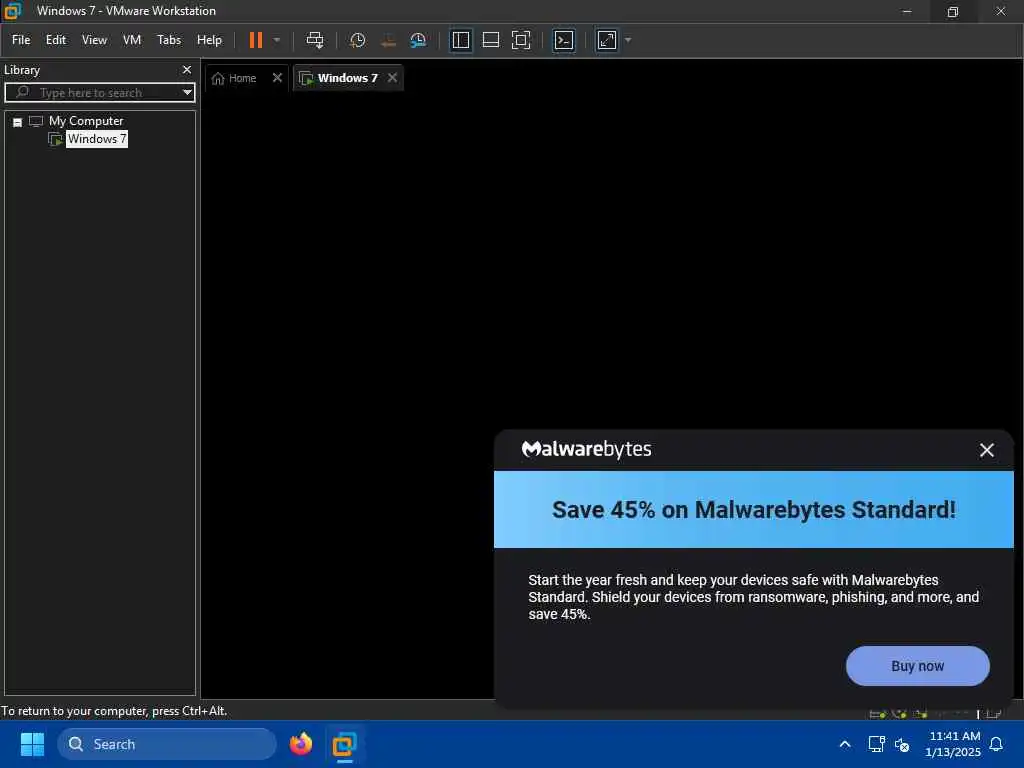The image size is (1024, 768).
Task: Toggle the thumbnail bar view
Action: click(x=490, y=40)
